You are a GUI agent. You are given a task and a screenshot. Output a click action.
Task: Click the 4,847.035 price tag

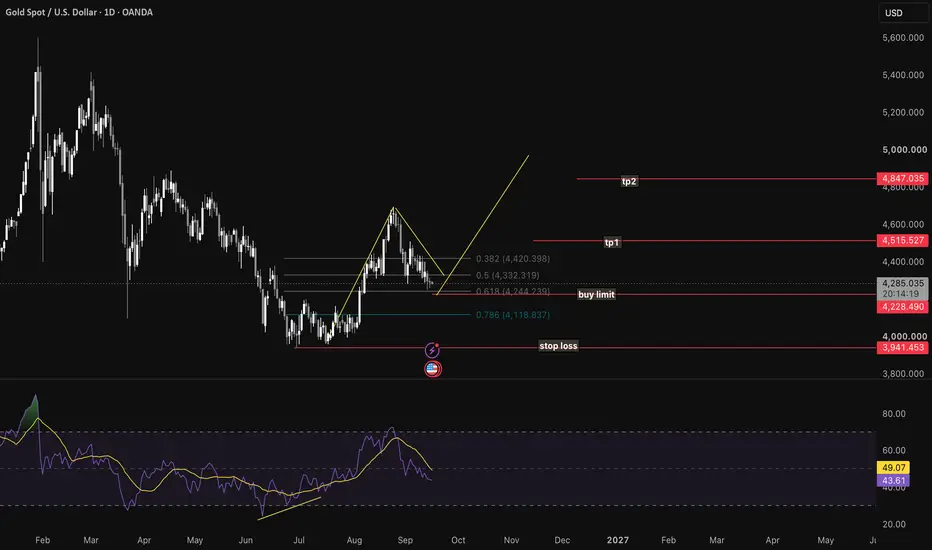[902, 178]
